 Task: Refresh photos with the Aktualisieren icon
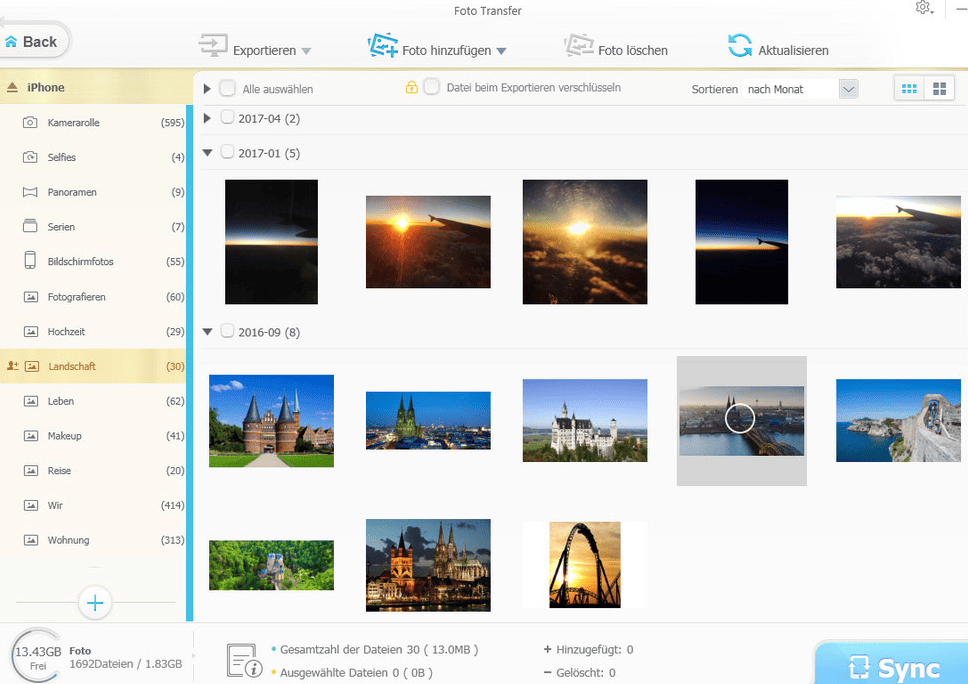click(740, 48)
